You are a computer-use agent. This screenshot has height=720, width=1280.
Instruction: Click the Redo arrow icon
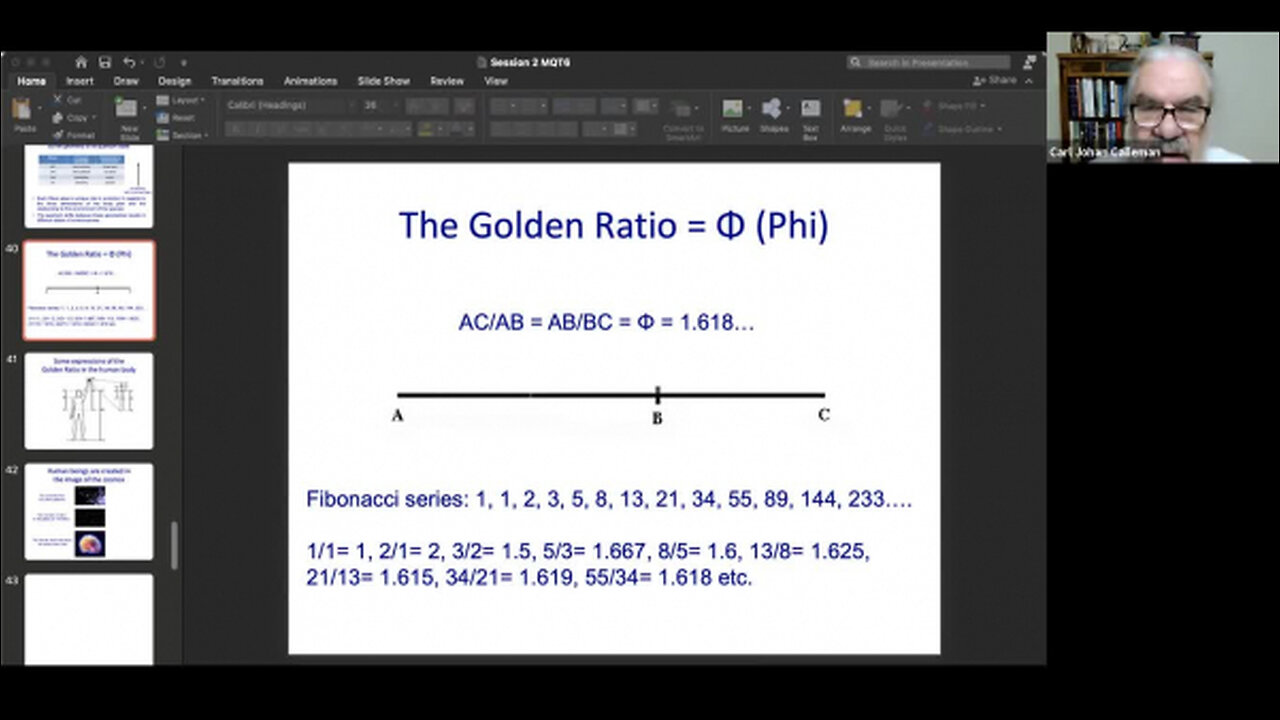pyautogui.click(x=159, y=62)
